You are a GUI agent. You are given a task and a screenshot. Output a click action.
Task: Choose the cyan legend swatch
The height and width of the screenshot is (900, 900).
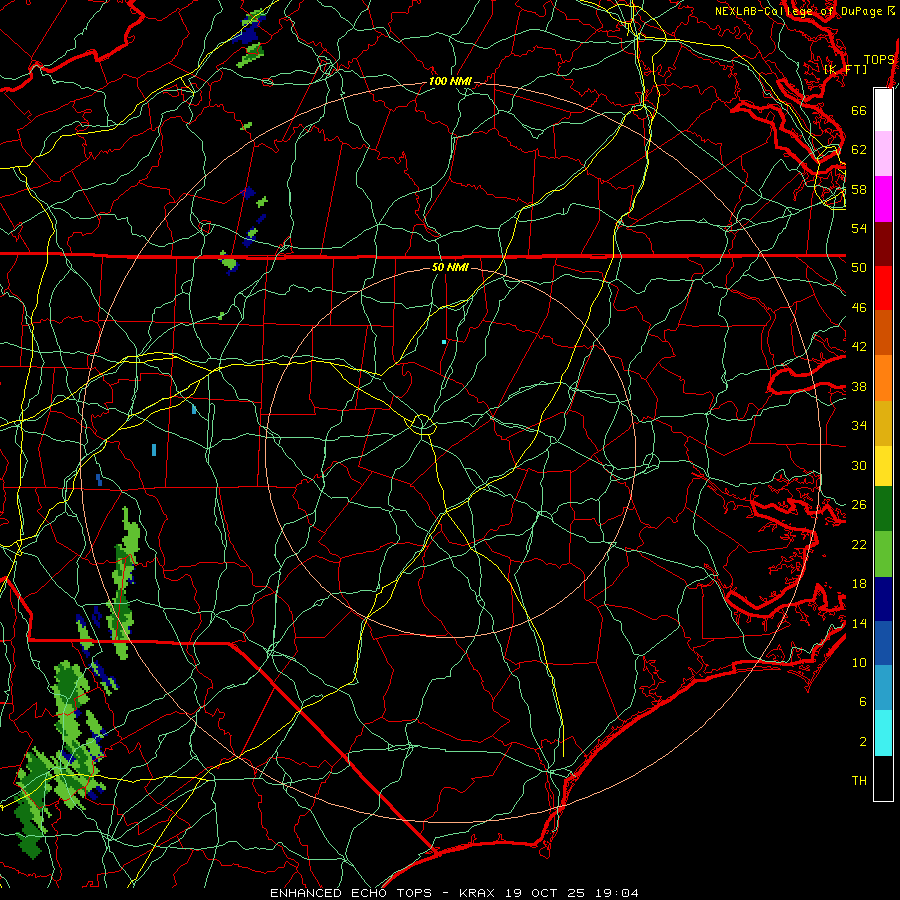[883, 733]
